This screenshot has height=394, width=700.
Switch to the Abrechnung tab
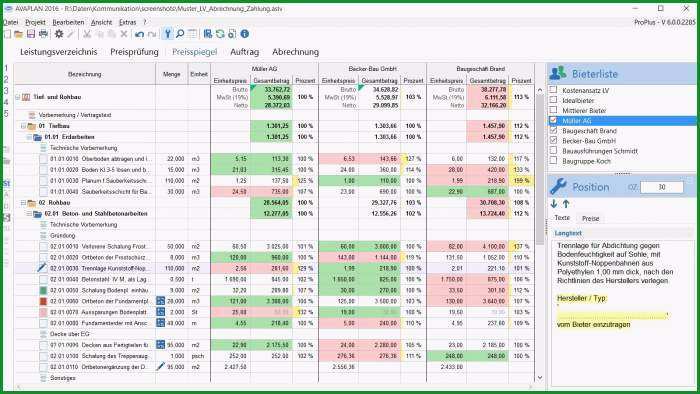[x=296, y=52]
